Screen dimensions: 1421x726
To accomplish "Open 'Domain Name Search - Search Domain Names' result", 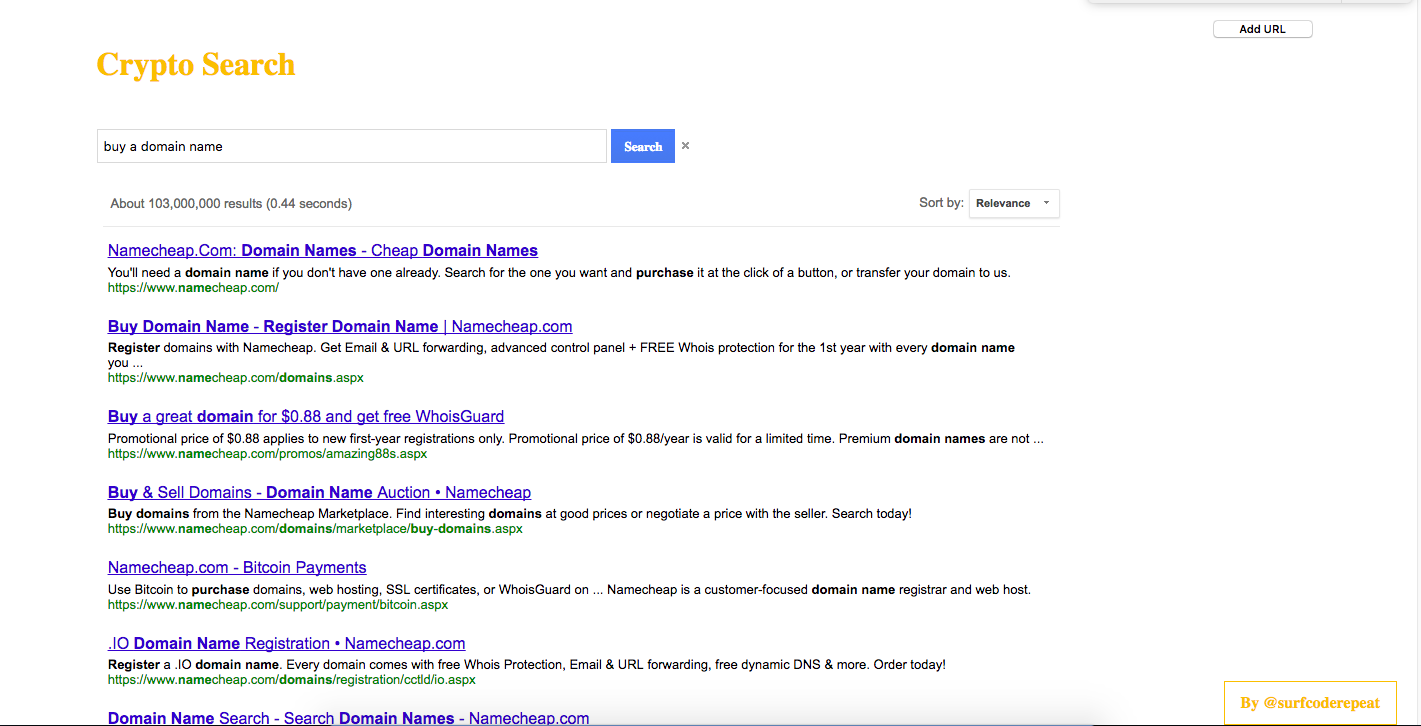I will [348, 718].
